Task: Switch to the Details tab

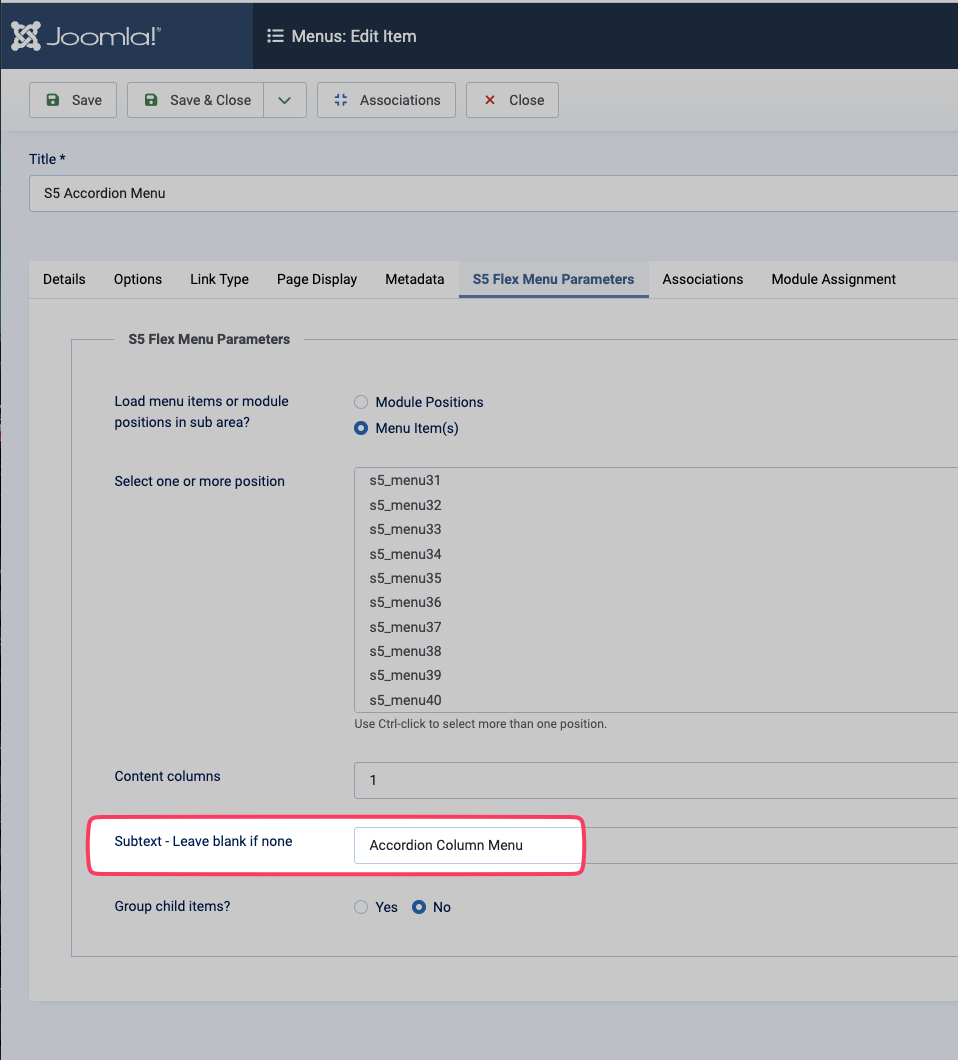Action: point(64,279)
